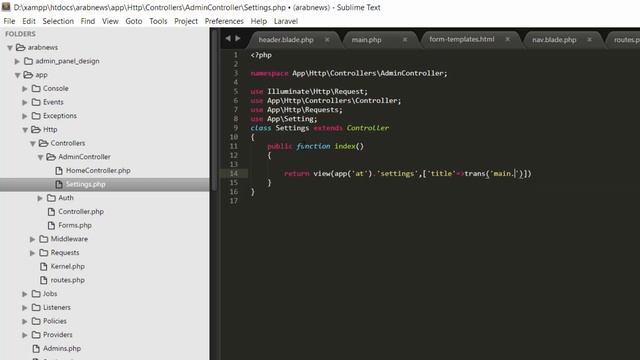Viewport: 640px width, 360px height.
Task: Click the Kernel.php file icon
Action: coord(44,266)
